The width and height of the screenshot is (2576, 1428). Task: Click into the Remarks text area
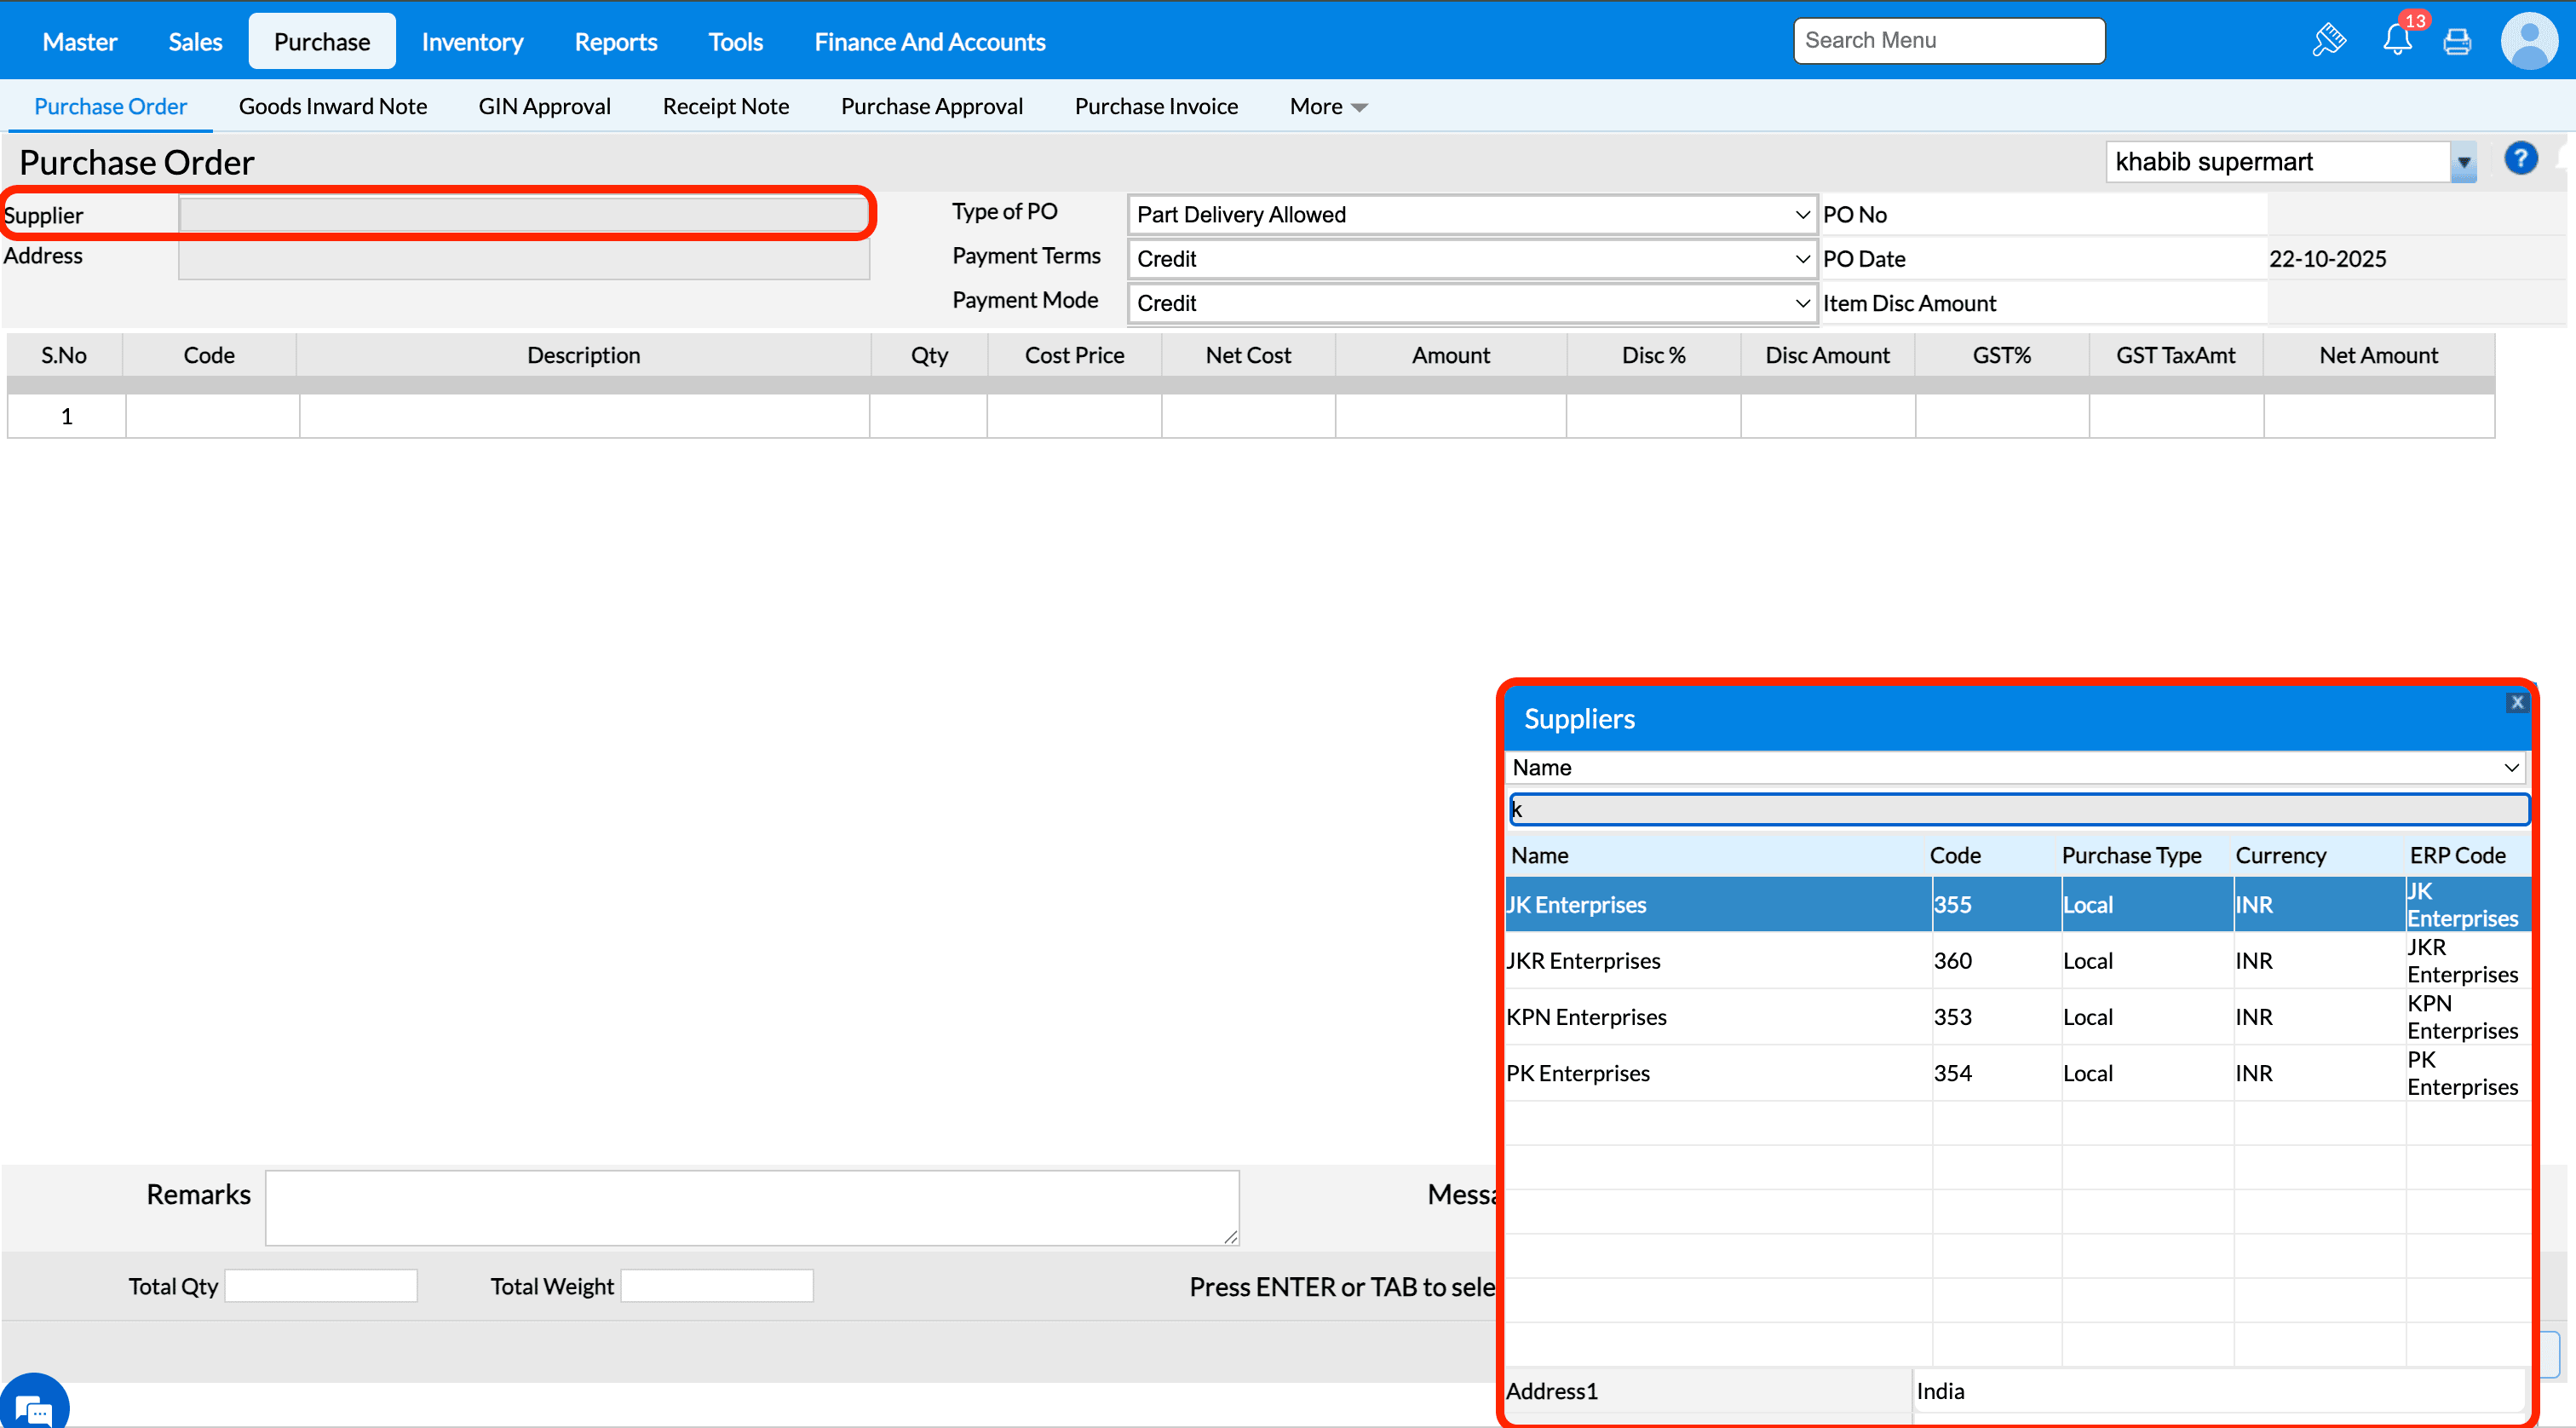point(751,1207)
